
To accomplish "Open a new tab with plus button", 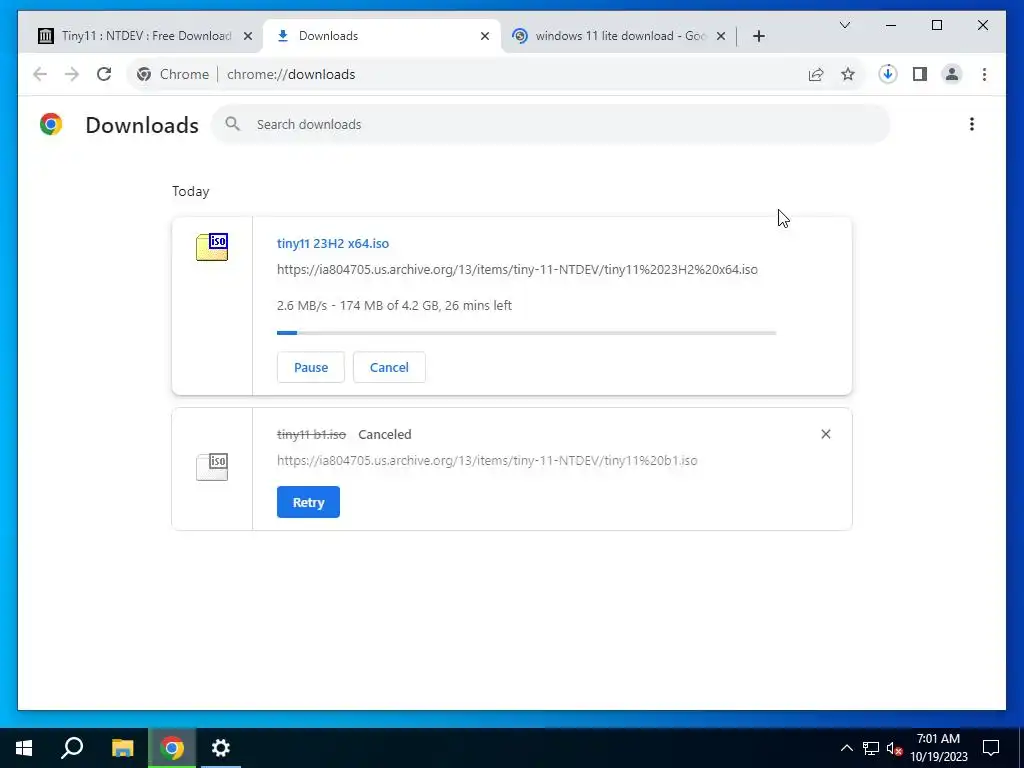I will [758, 37].
